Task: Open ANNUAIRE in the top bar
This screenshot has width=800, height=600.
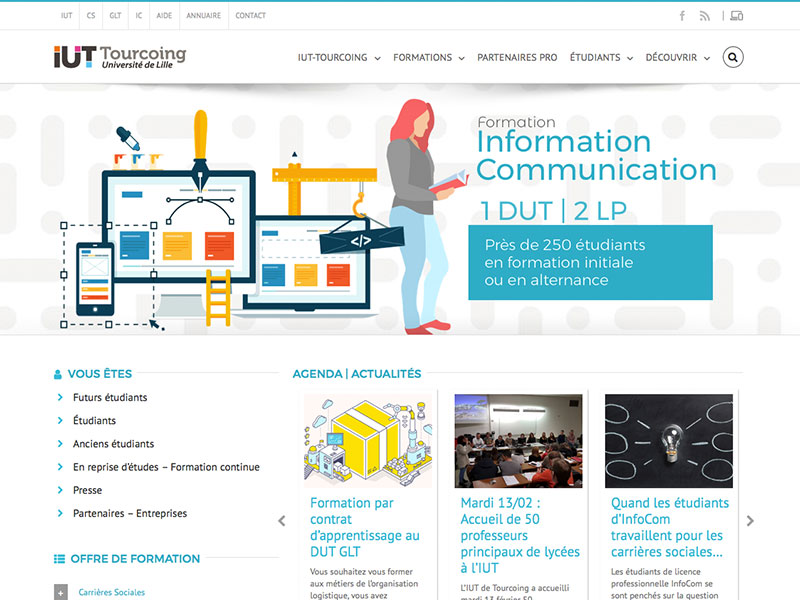Action: [x=203, y=16]
